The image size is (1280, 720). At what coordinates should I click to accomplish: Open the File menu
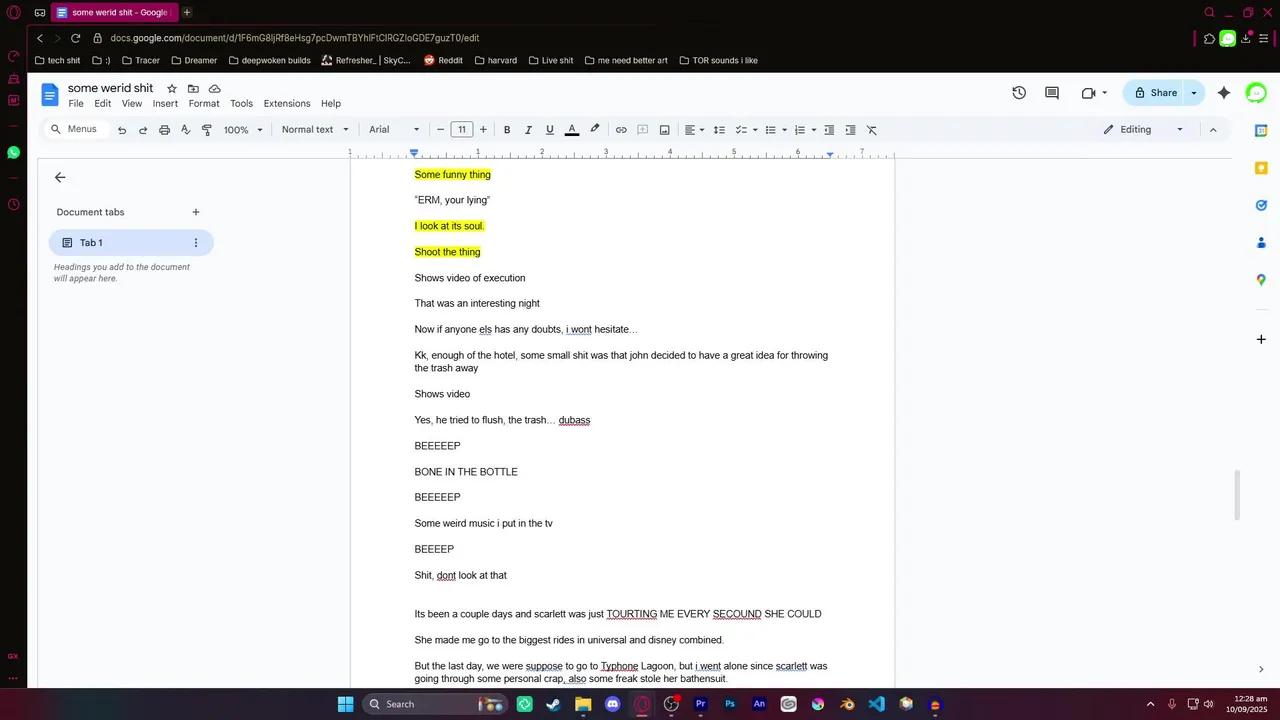tap(76, 104)
